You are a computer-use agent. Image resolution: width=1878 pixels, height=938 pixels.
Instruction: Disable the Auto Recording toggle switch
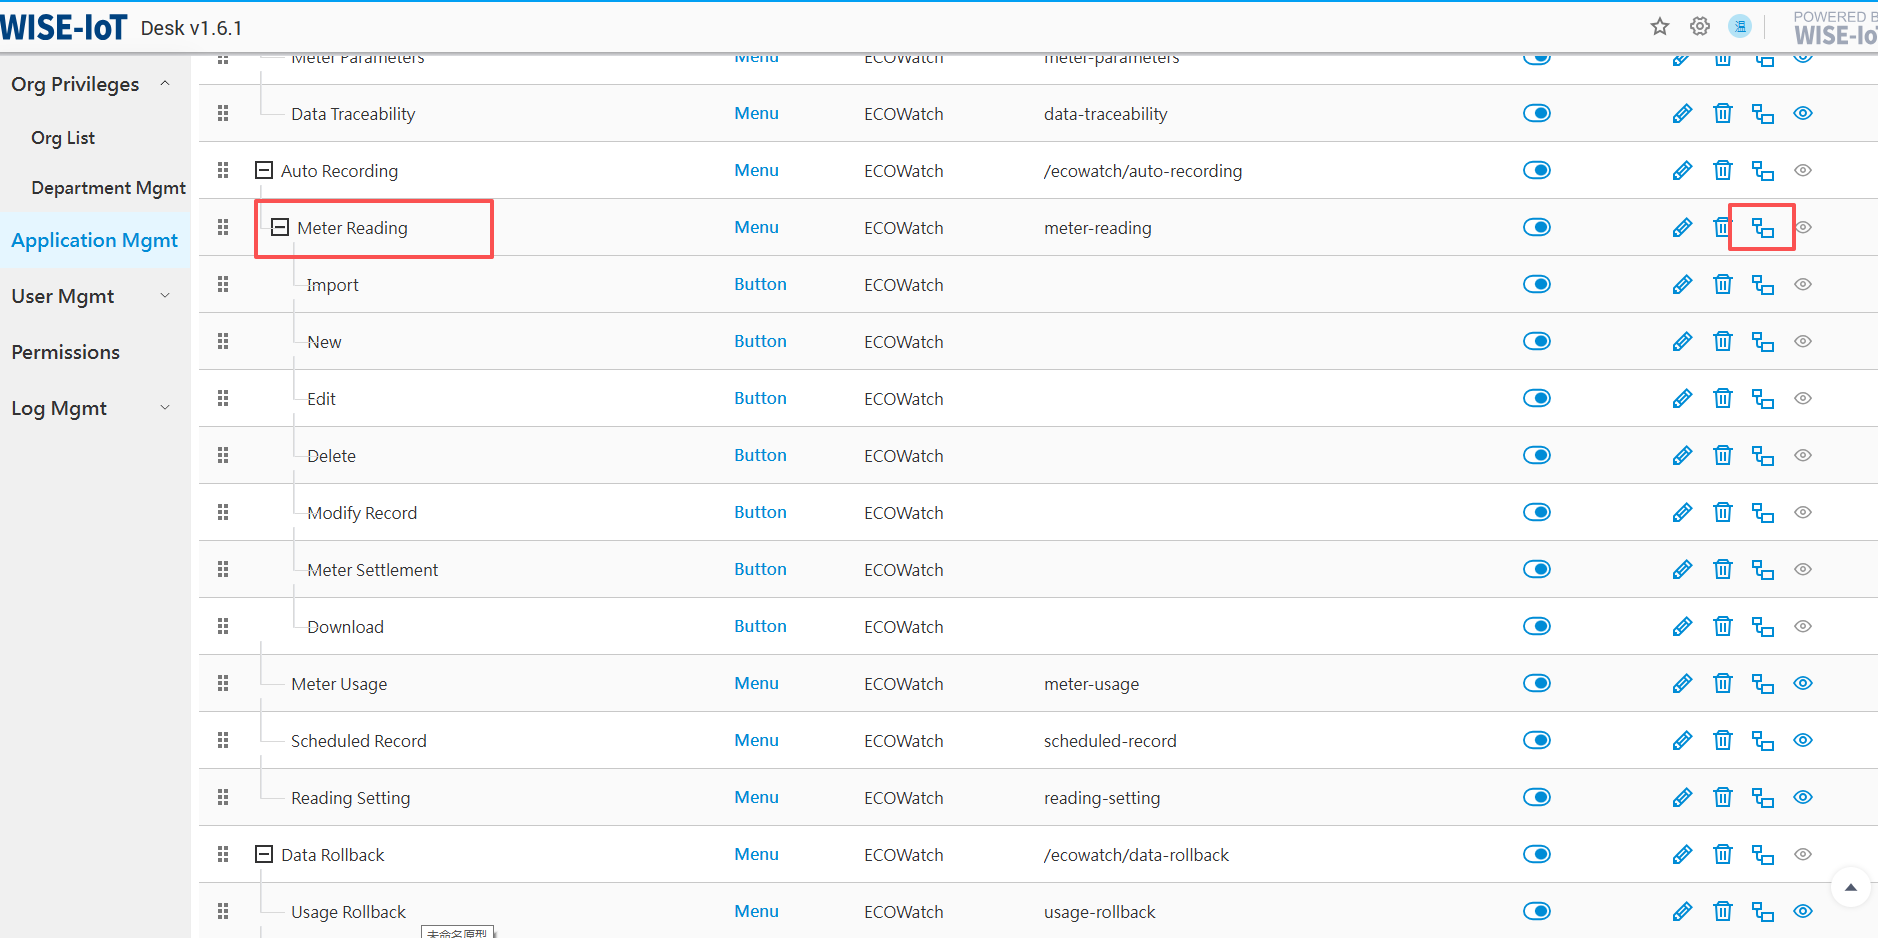coord(1536,171)
